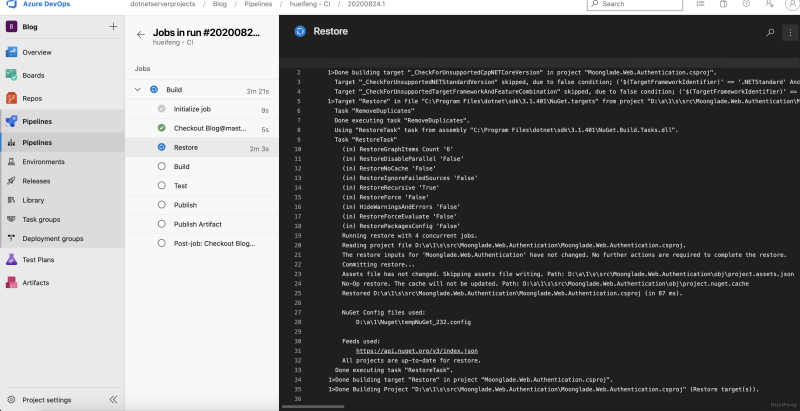Screen dimensions: 800x411
Task: Select the Build job row
Action: [x=202, y=90]
